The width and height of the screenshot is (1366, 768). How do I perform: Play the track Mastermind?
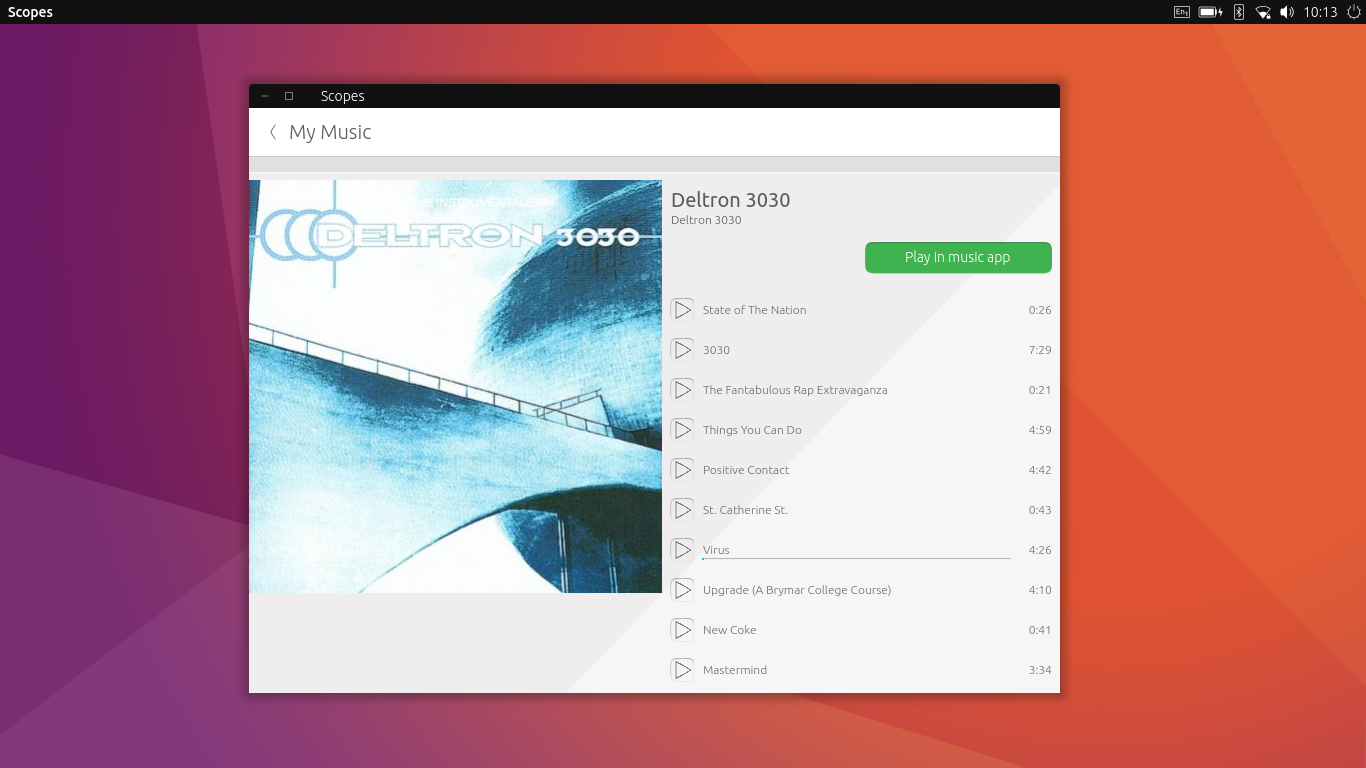click(x=682, y=670)
